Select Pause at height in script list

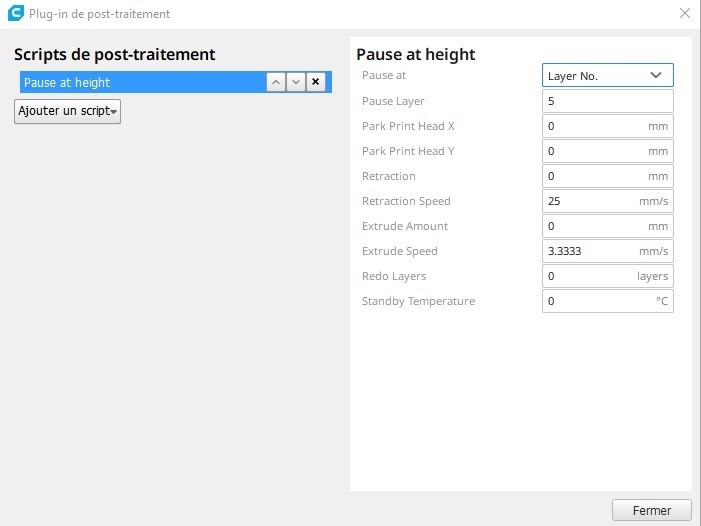140,82
